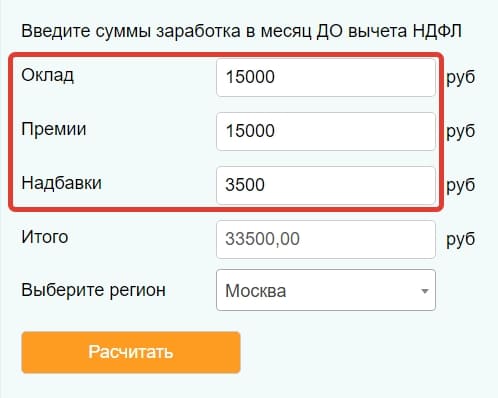The height and width of the screenshot is (398, 498).
Task: Click the word заработка in the heading
Action: (198, 32)
